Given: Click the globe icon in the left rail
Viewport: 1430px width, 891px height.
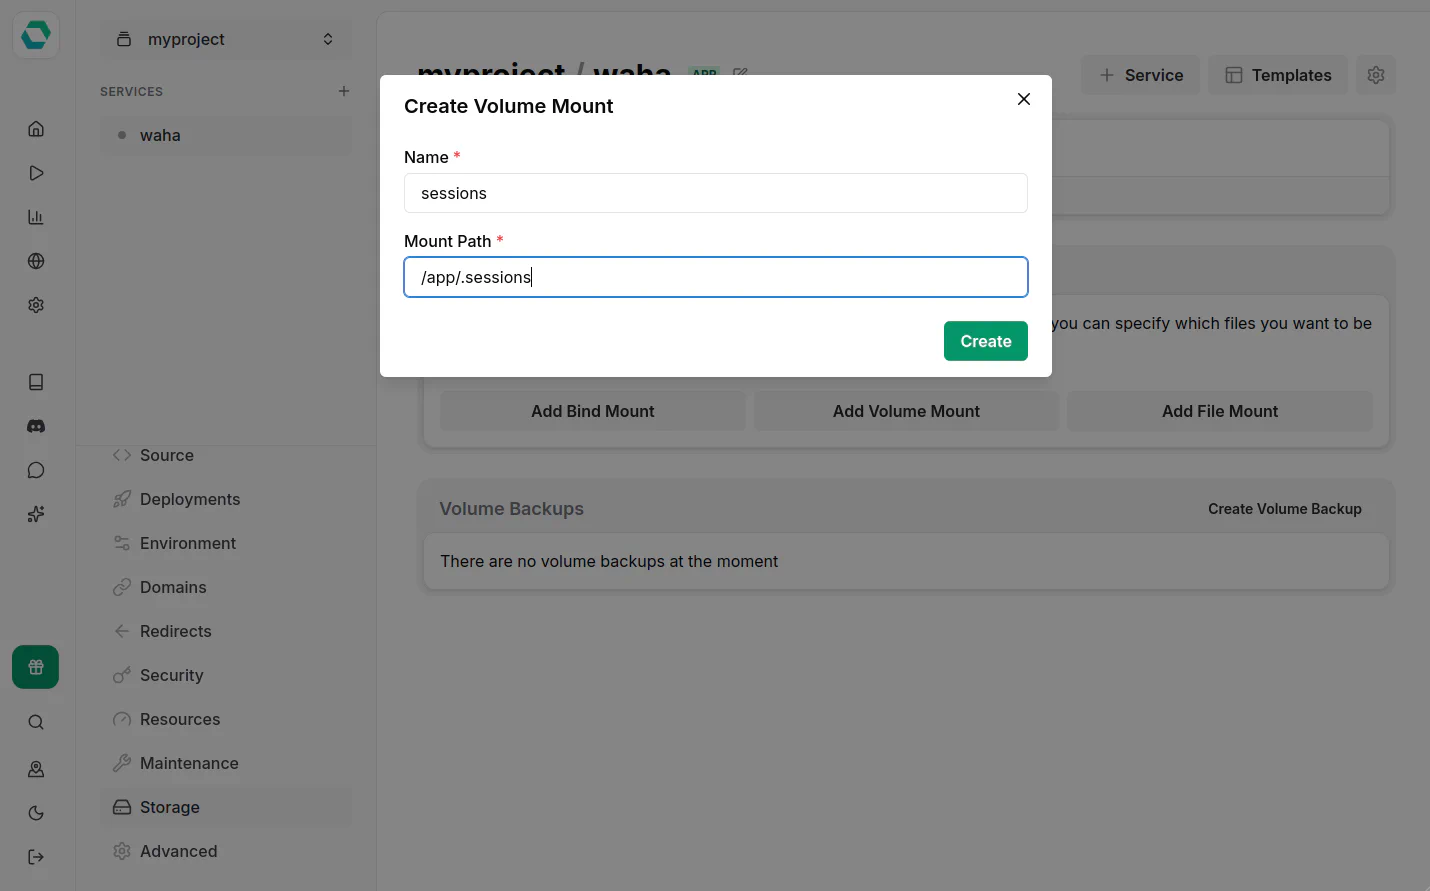Looking at the screenshot, I should [x=36, y=261].
